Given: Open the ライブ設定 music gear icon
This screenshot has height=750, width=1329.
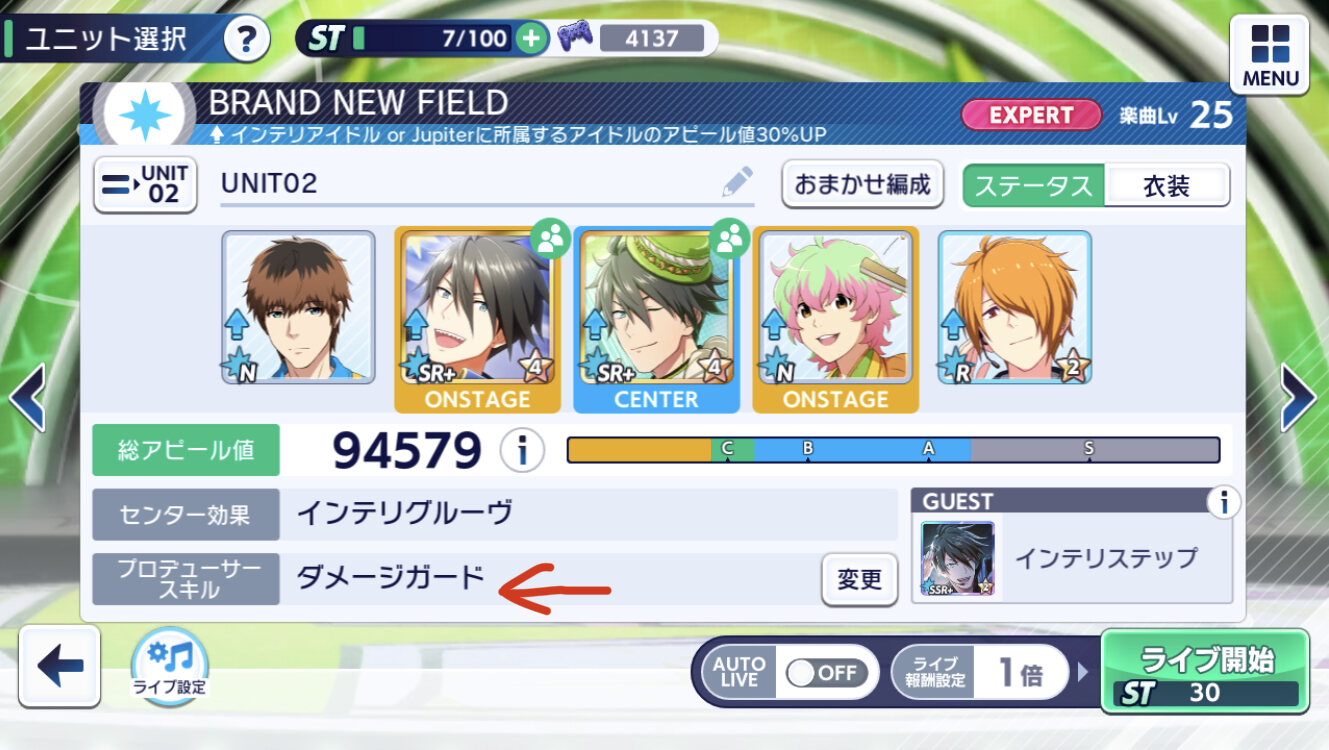Looking at the screenshot, I should click(170, 664).
